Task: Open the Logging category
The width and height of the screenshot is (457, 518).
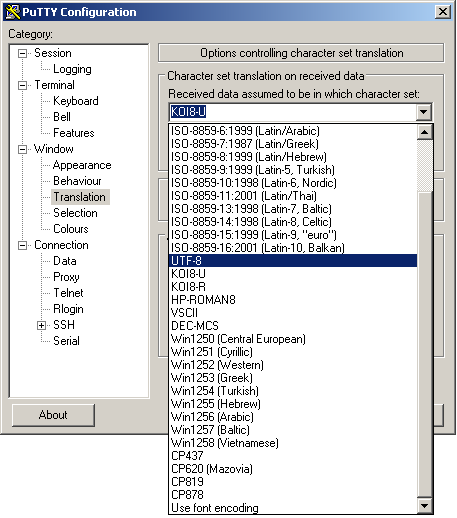Action: pyautogui.click(x=72, y=69)
